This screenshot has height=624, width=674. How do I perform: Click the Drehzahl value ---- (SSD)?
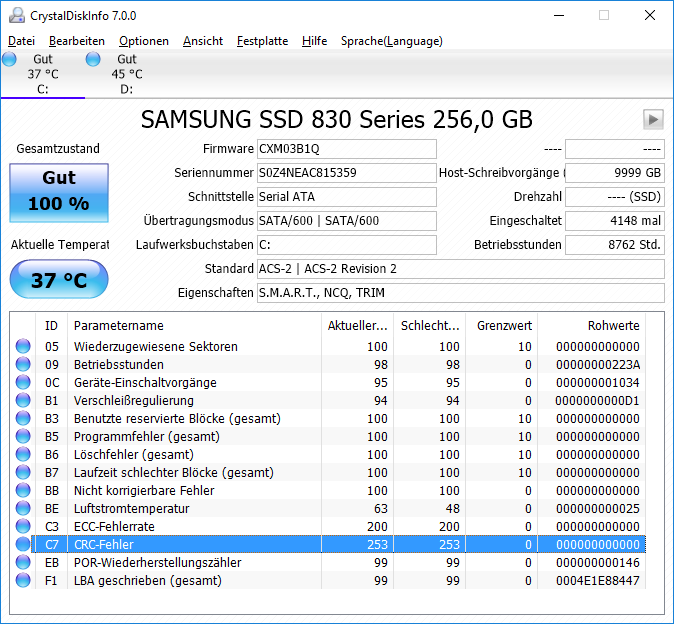click(x=615, y=197)
